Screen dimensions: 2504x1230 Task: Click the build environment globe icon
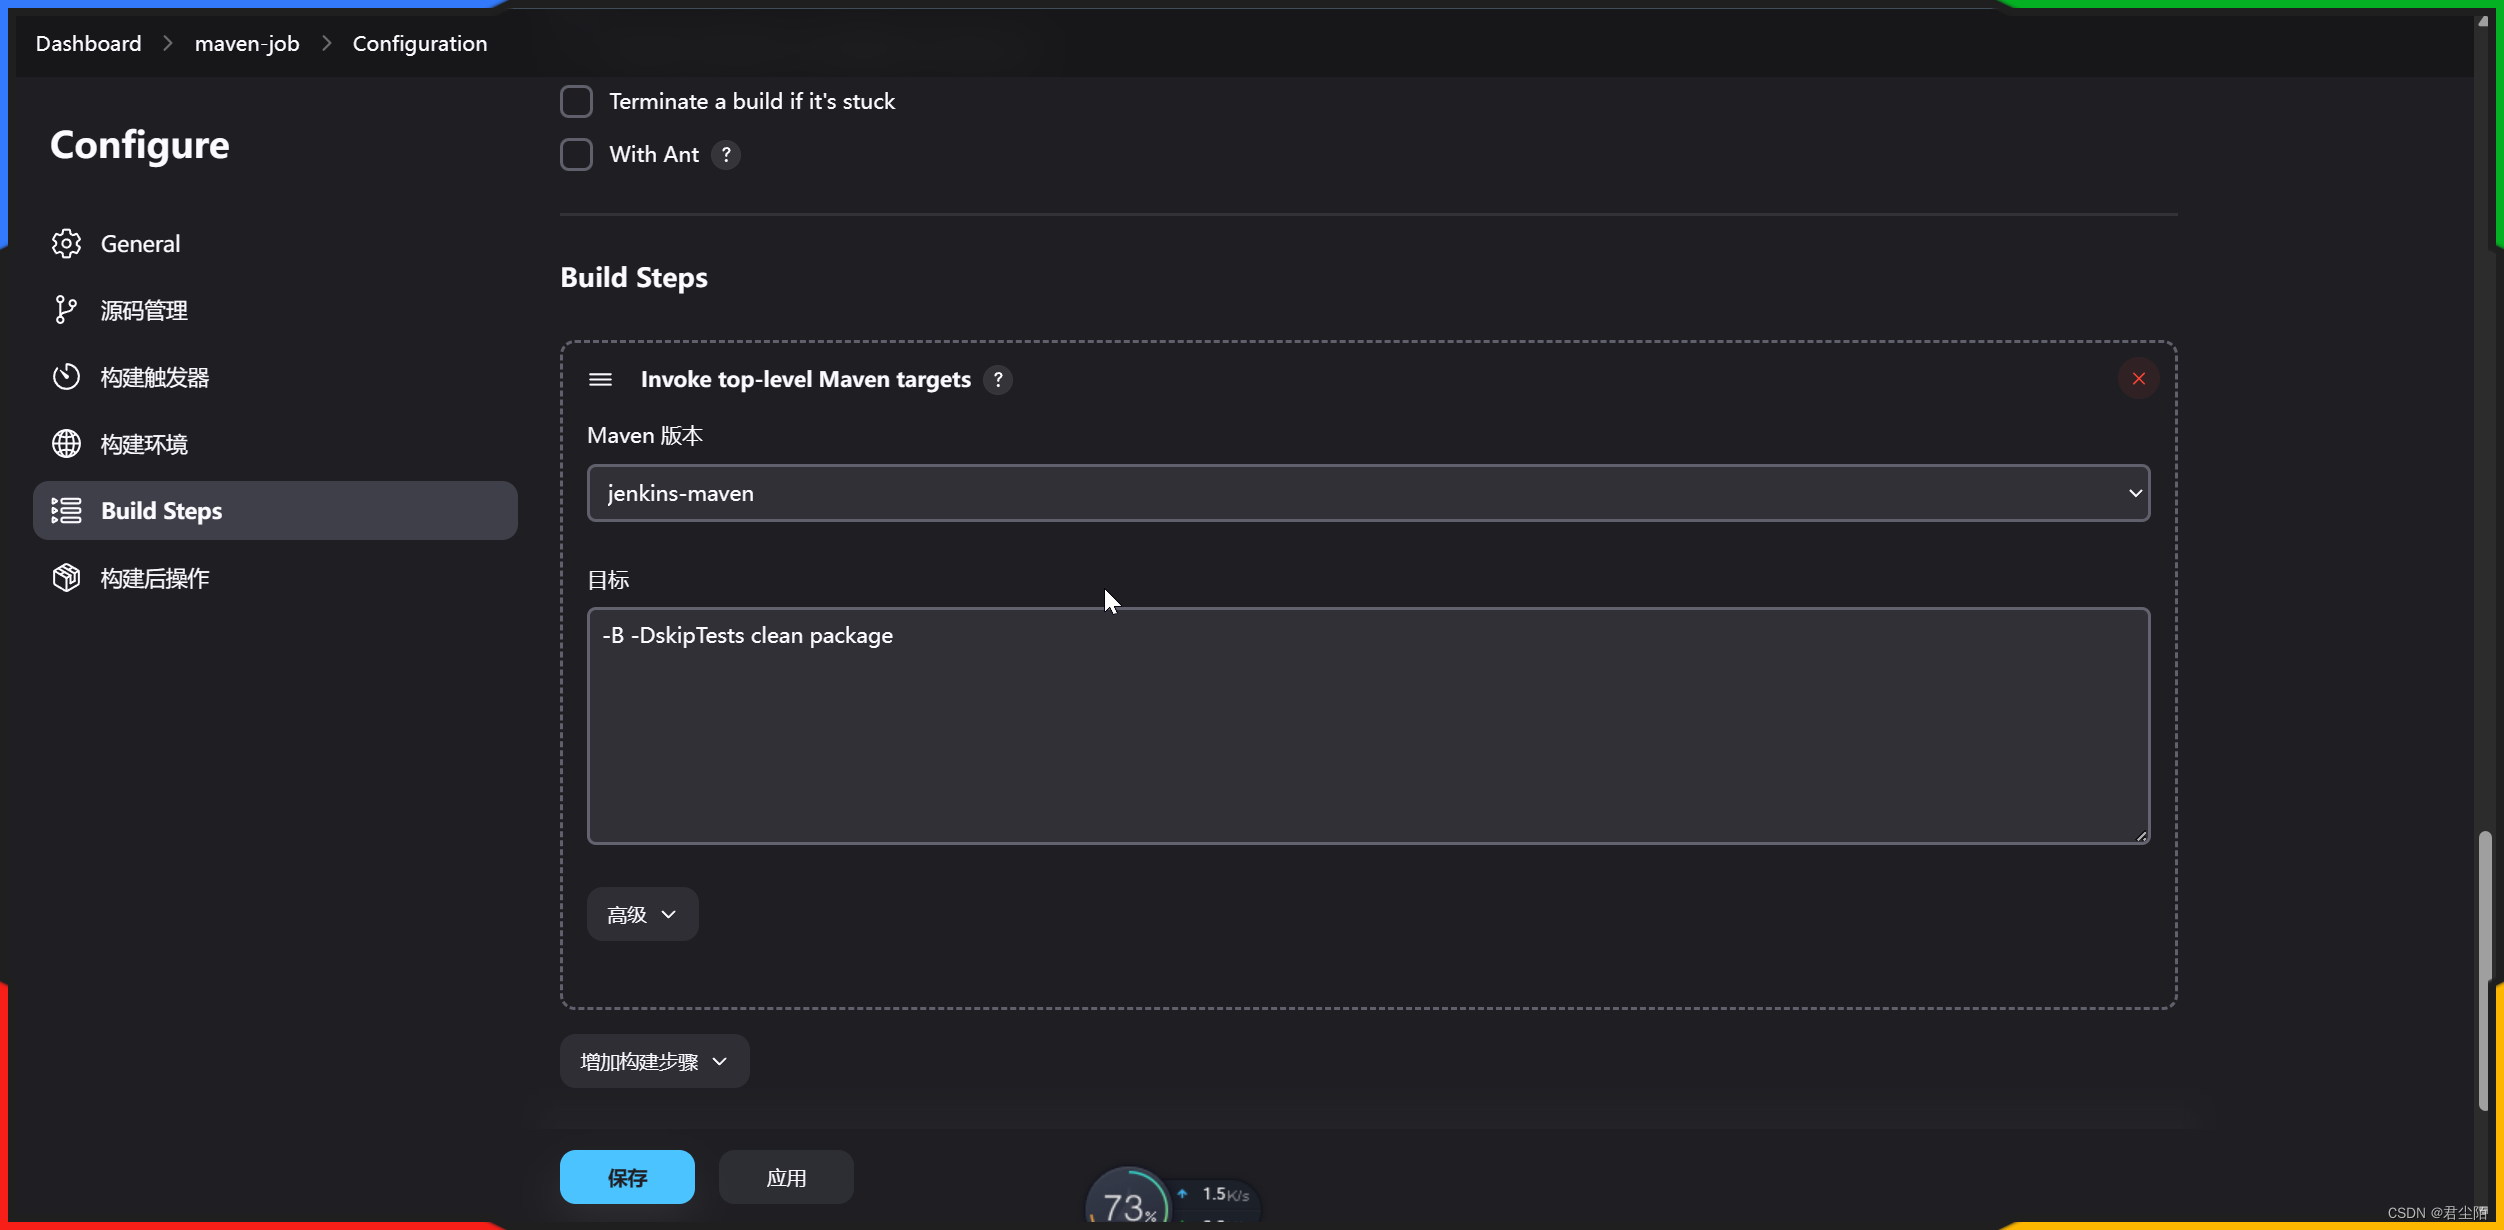(66, 443)
